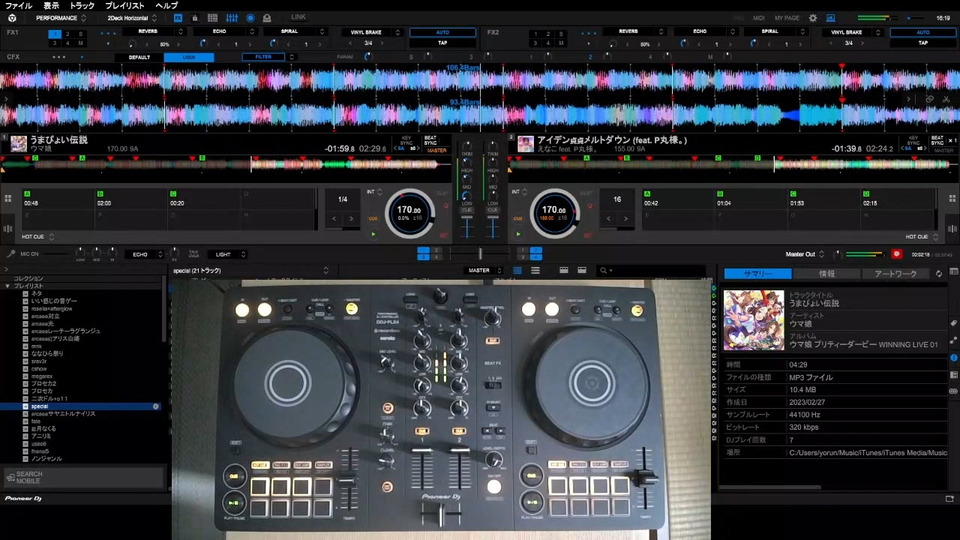Click refresh icon next to アートワーク tab
This screenshot has height=540, width=960.
(939, 274)
